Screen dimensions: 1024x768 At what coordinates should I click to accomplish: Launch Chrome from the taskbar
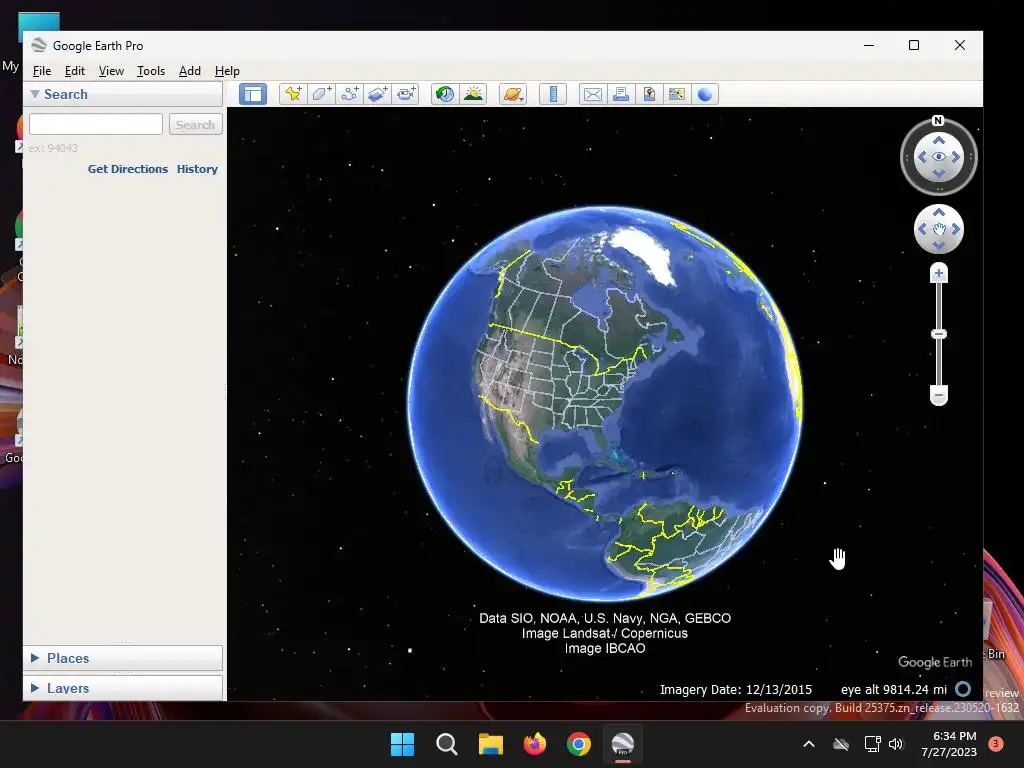[579, 744]
